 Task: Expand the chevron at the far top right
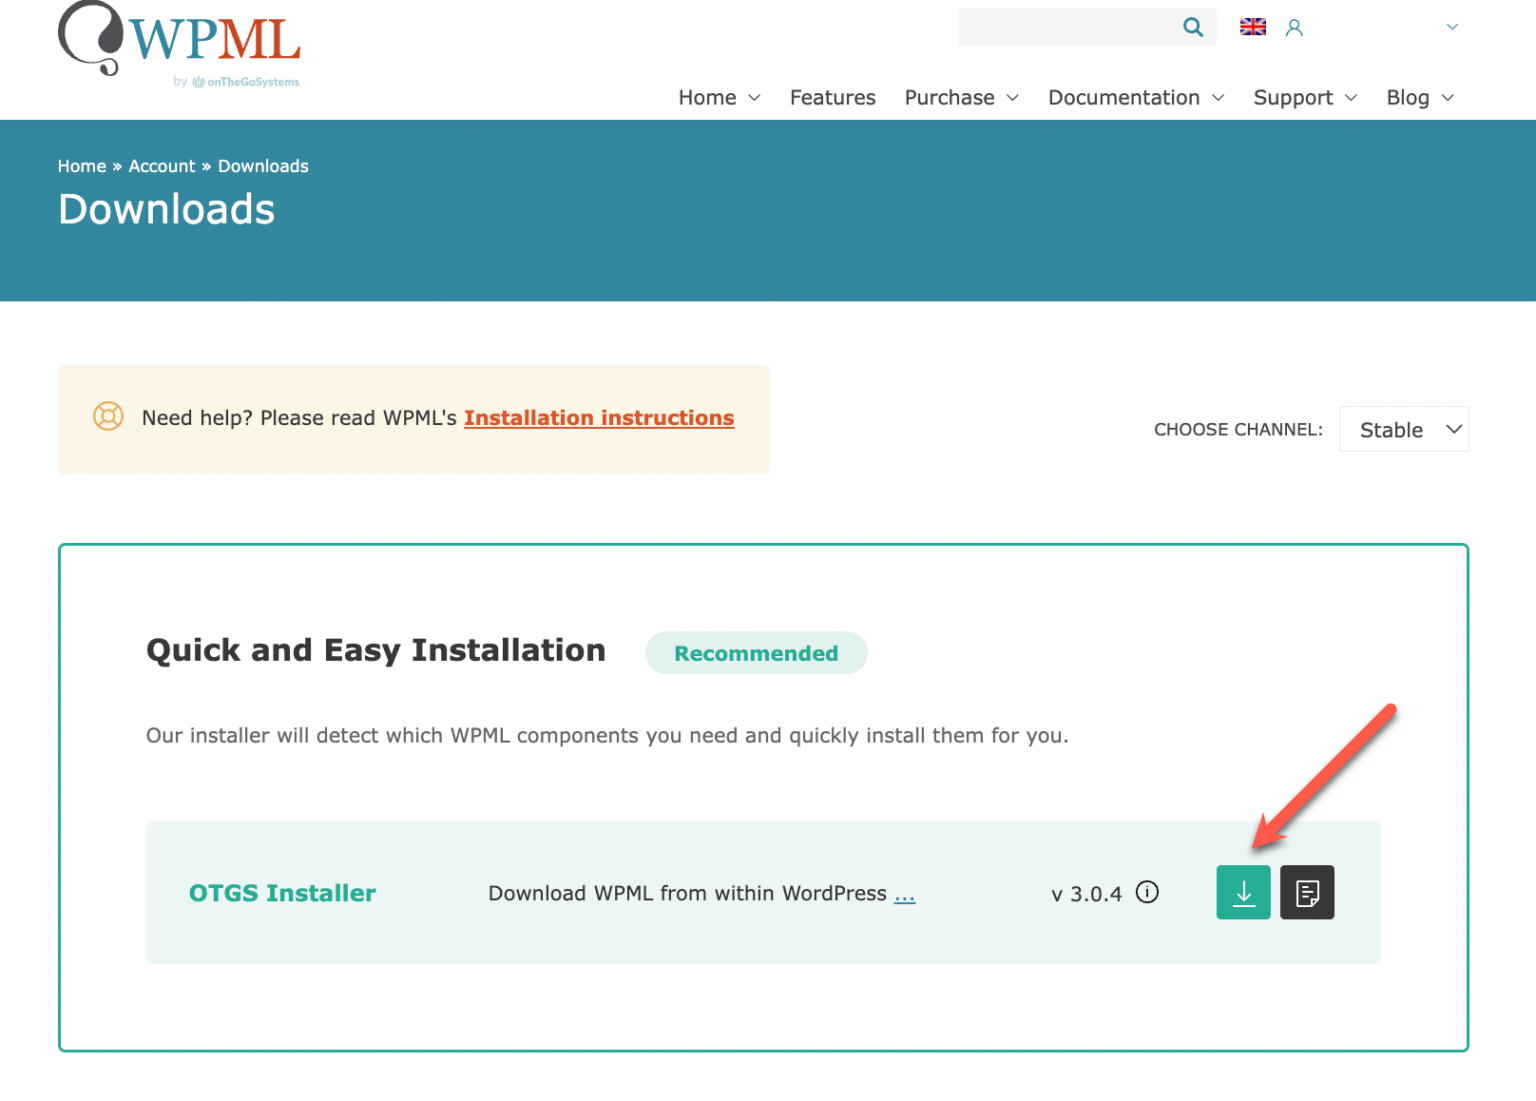click(1451, 27)
